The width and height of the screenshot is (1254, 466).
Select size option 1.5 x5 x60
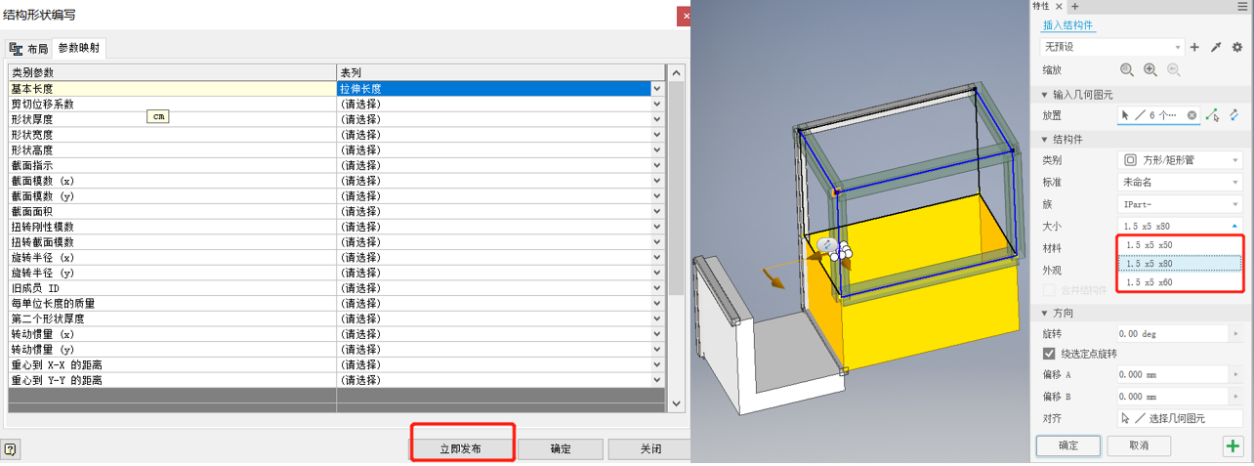[1179, 283]
